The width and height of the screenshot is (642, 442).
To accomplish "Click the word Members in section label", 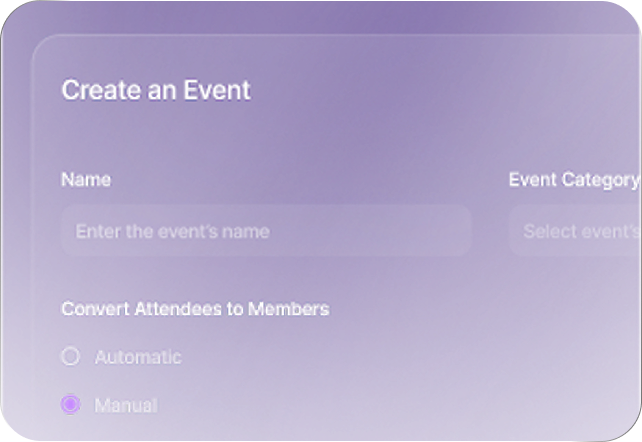I will coord(289,309).
